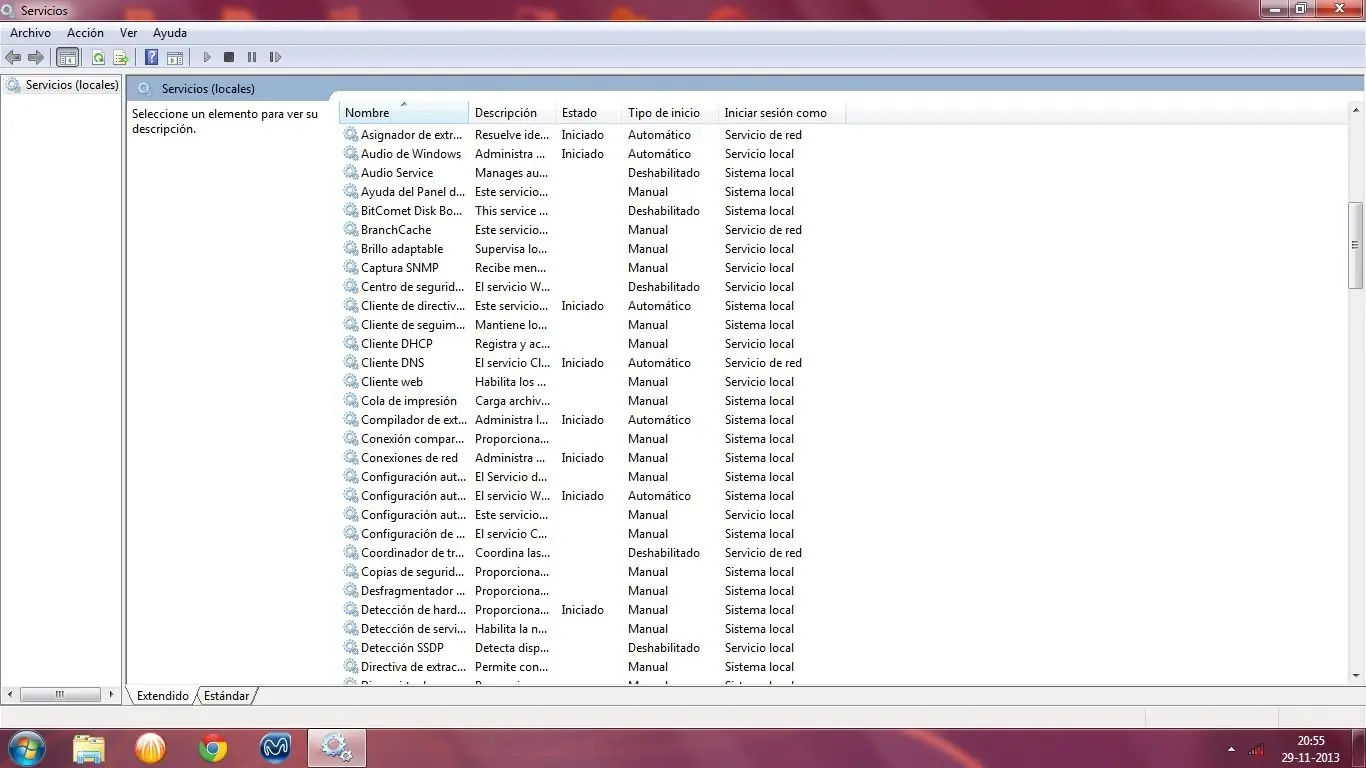The image size is (1366, 768).
Task: Select the gear icon of Brillo adaptable
Action: 351,248
